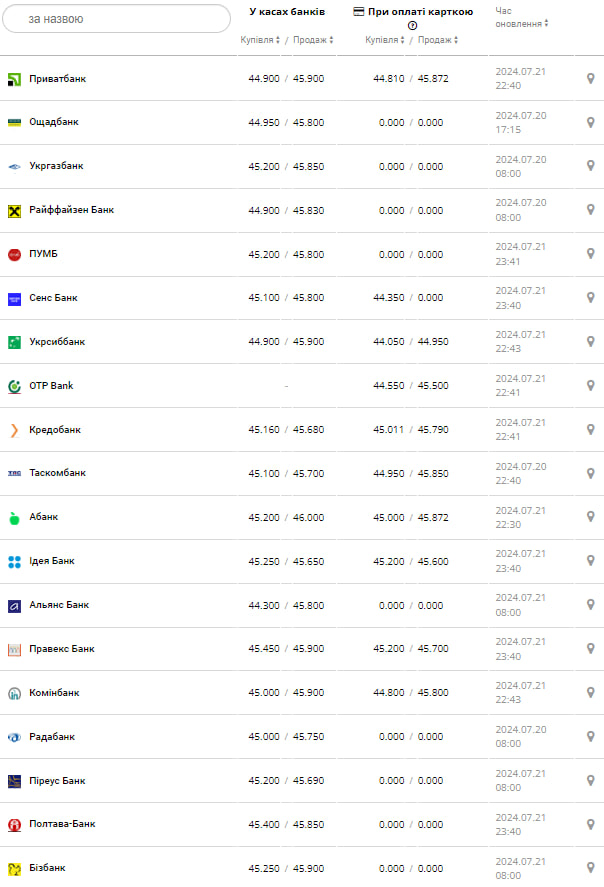Click the Абанк green apple logo

14,517
